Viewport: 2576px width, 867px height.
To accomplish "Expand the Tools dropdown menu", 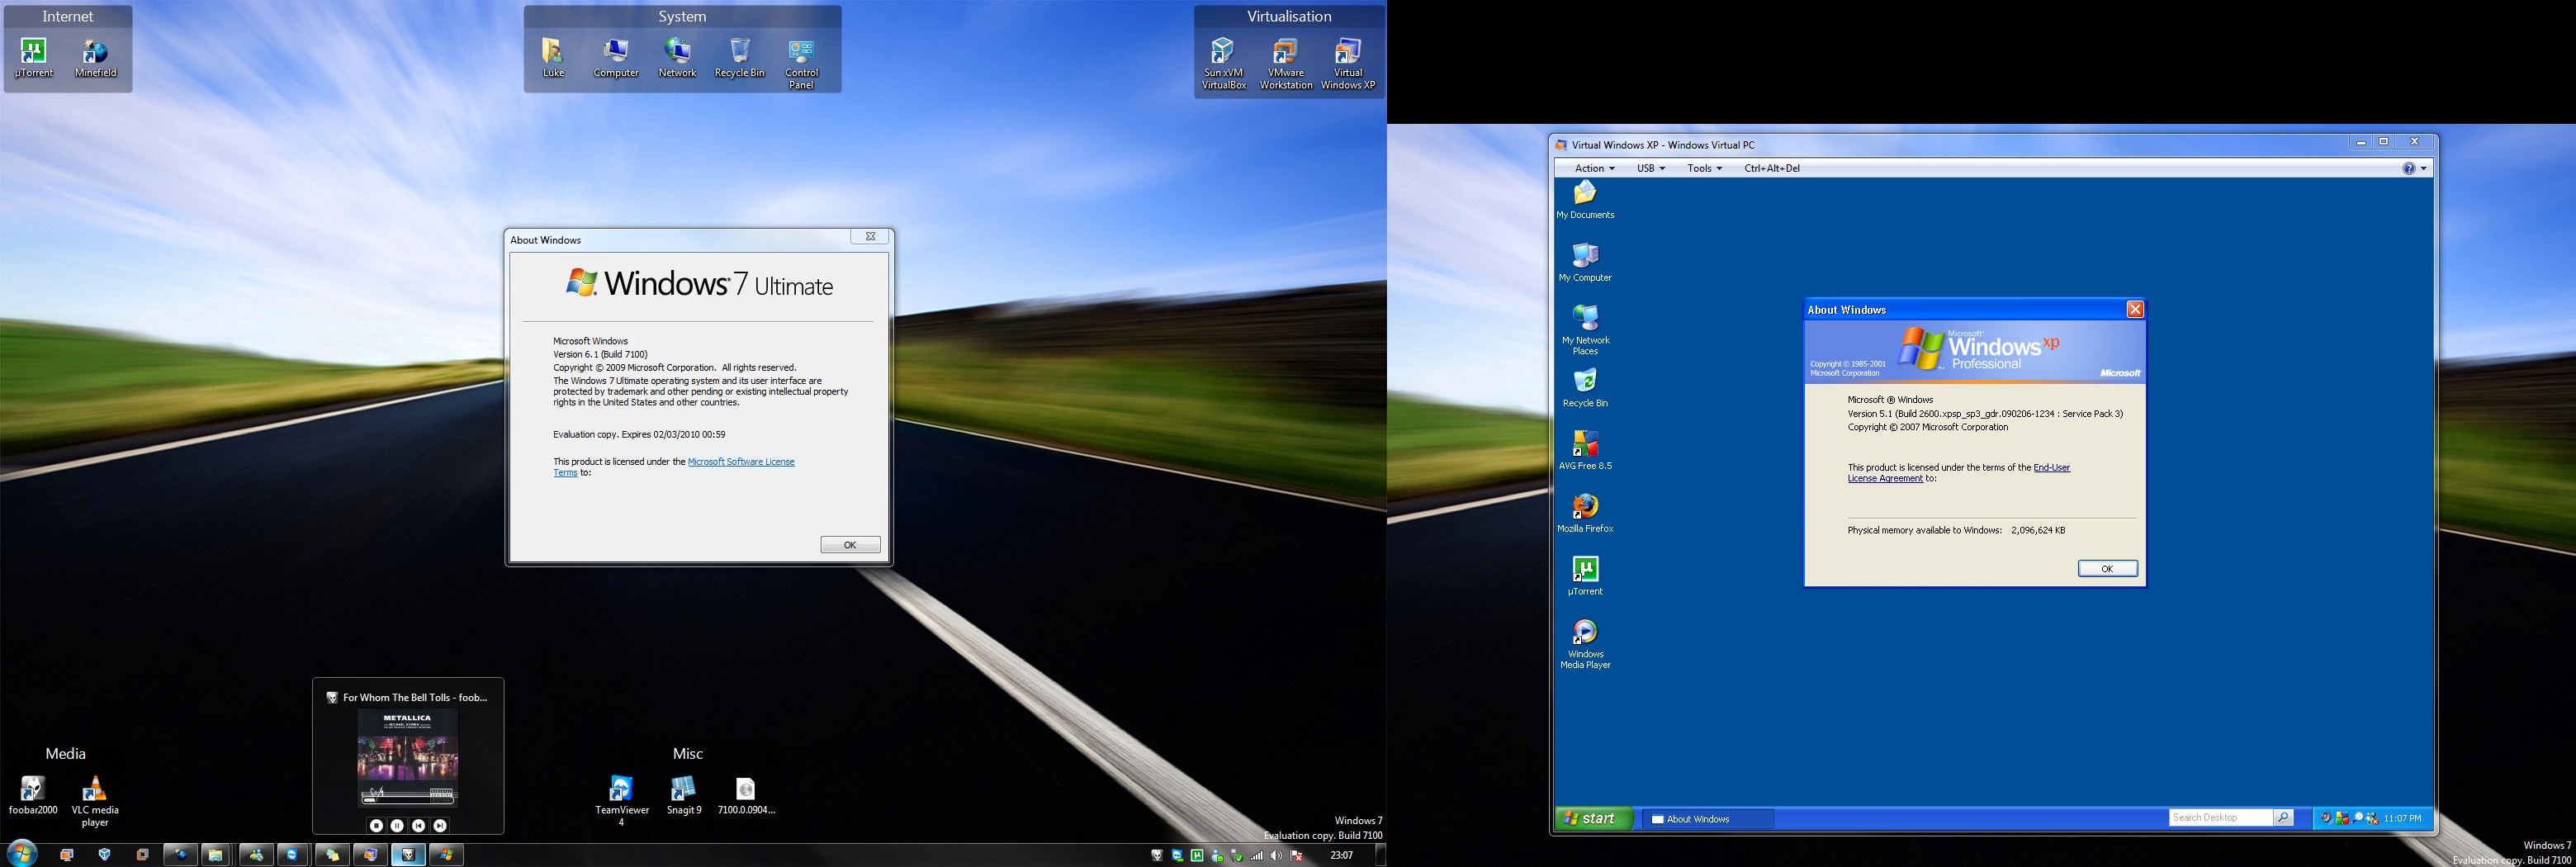I will coord(1704,168).
